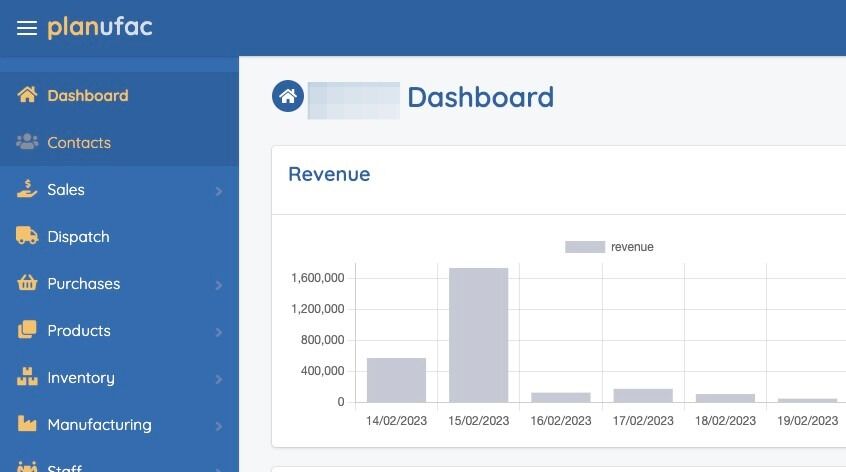Click the 15/02/2023 revenue bar
846x472 pixels.
click(479, 335)
